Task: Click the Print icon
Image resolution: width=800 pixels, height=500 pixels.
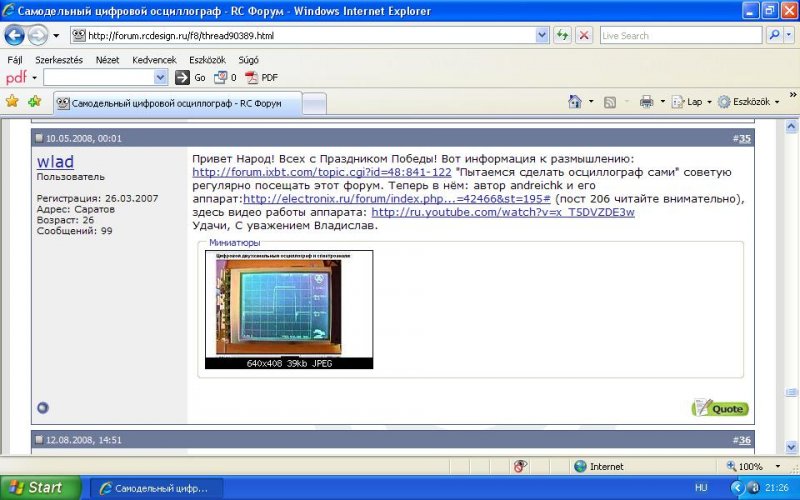Action: (646, 102)
